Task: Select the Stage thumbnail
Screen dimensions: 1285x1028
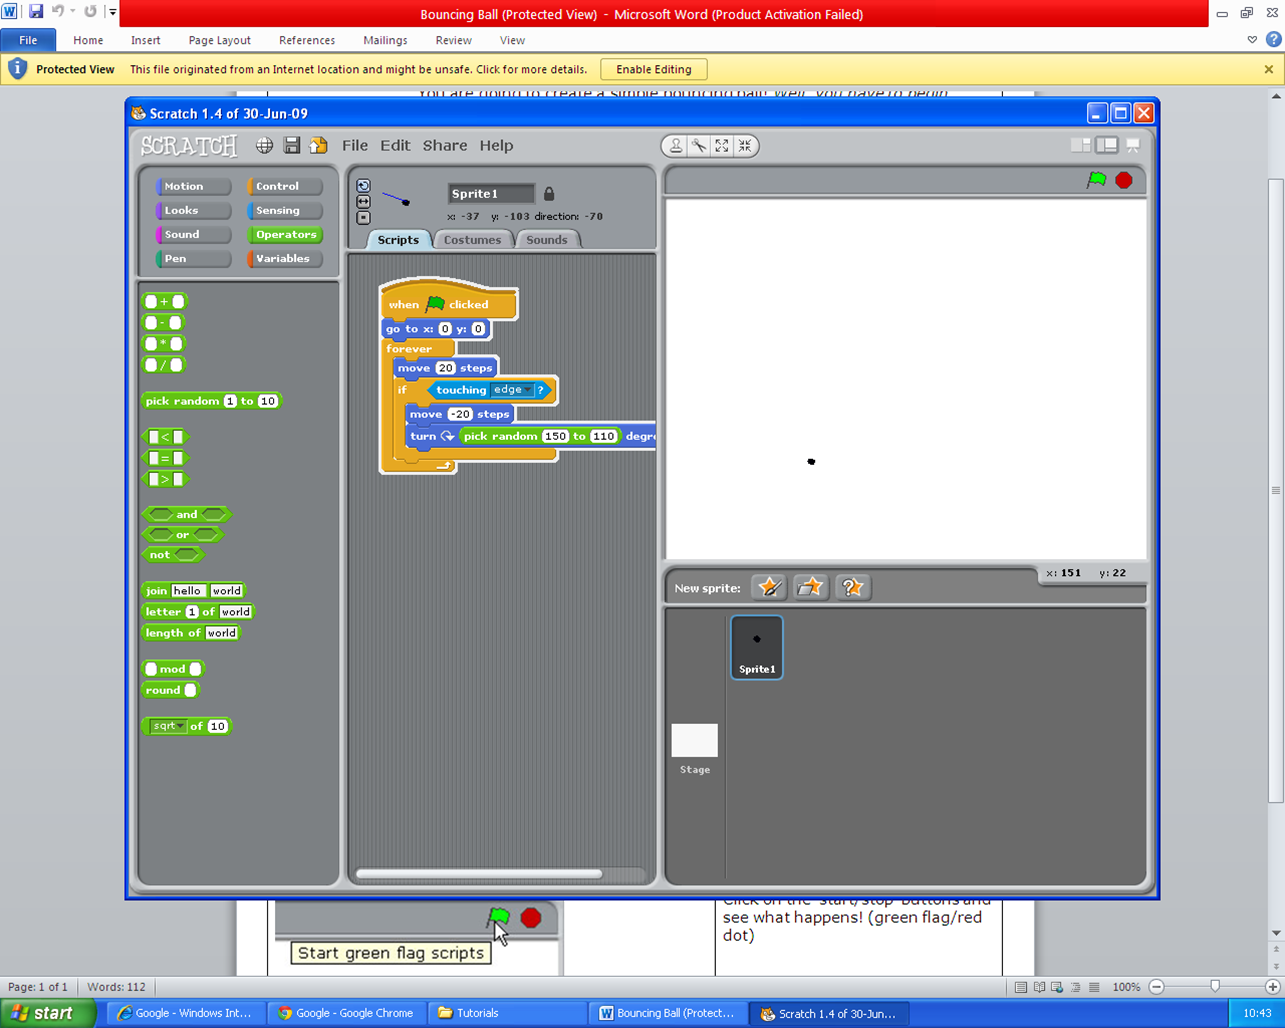Action: coord(694,740)
